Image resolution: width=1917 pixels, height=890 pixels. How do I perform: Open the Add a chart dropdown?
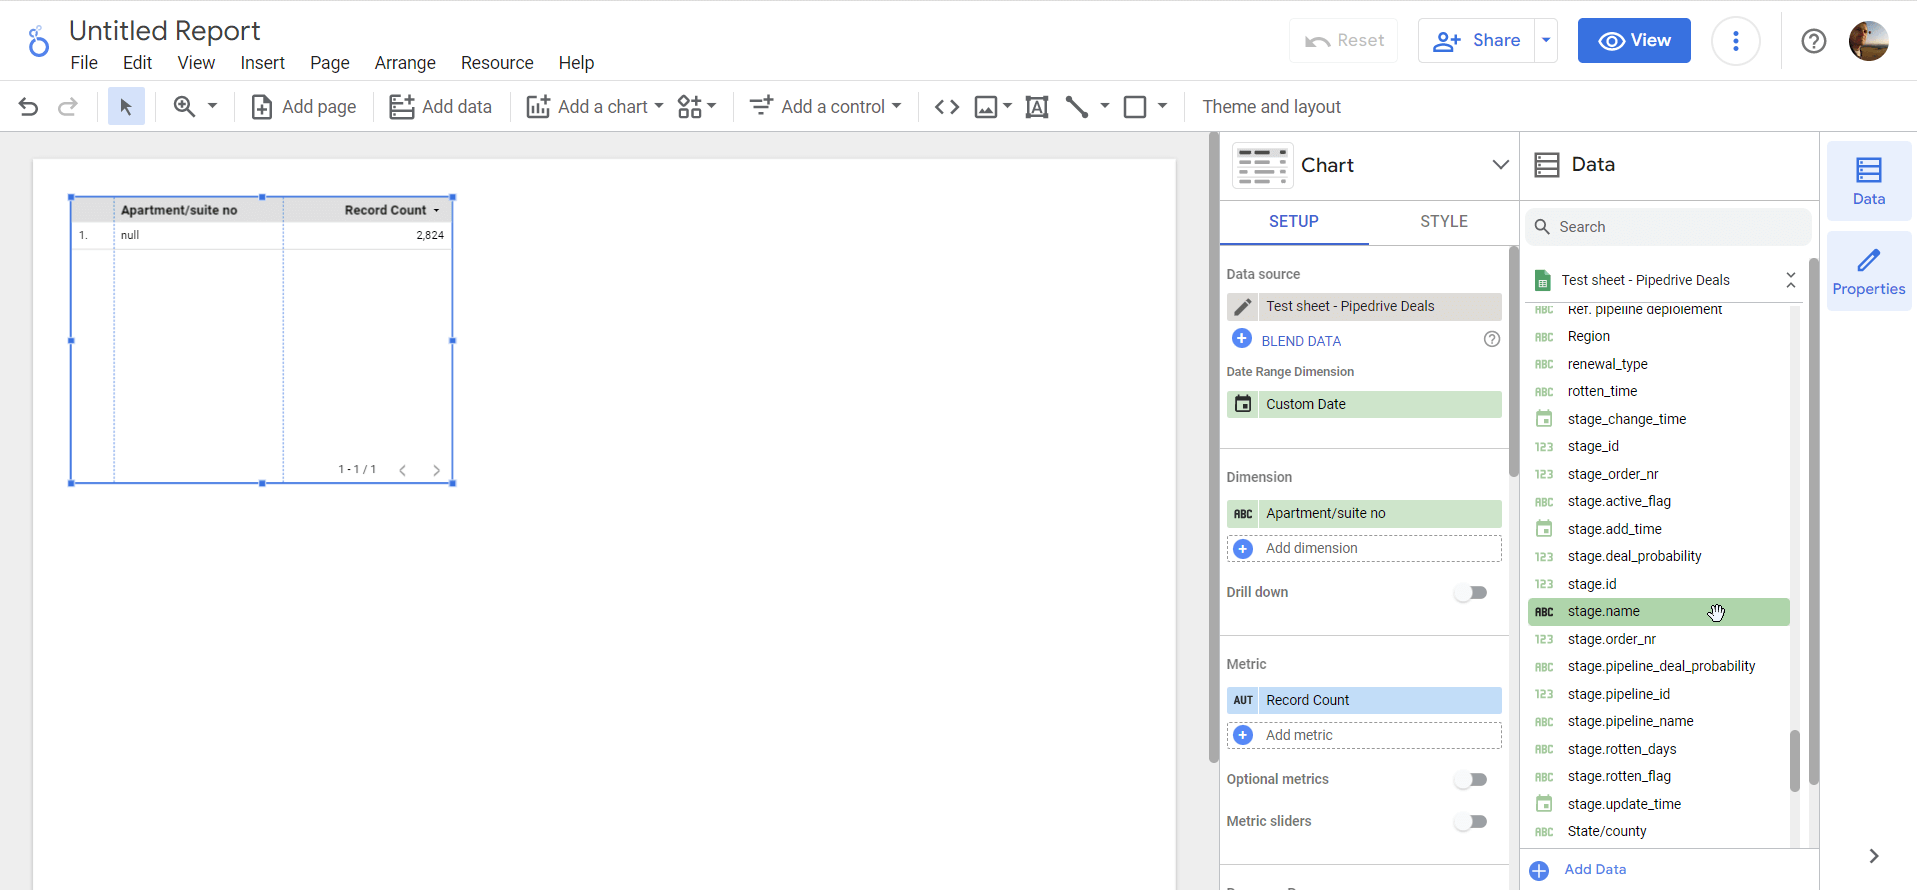(x=595, y=107)
